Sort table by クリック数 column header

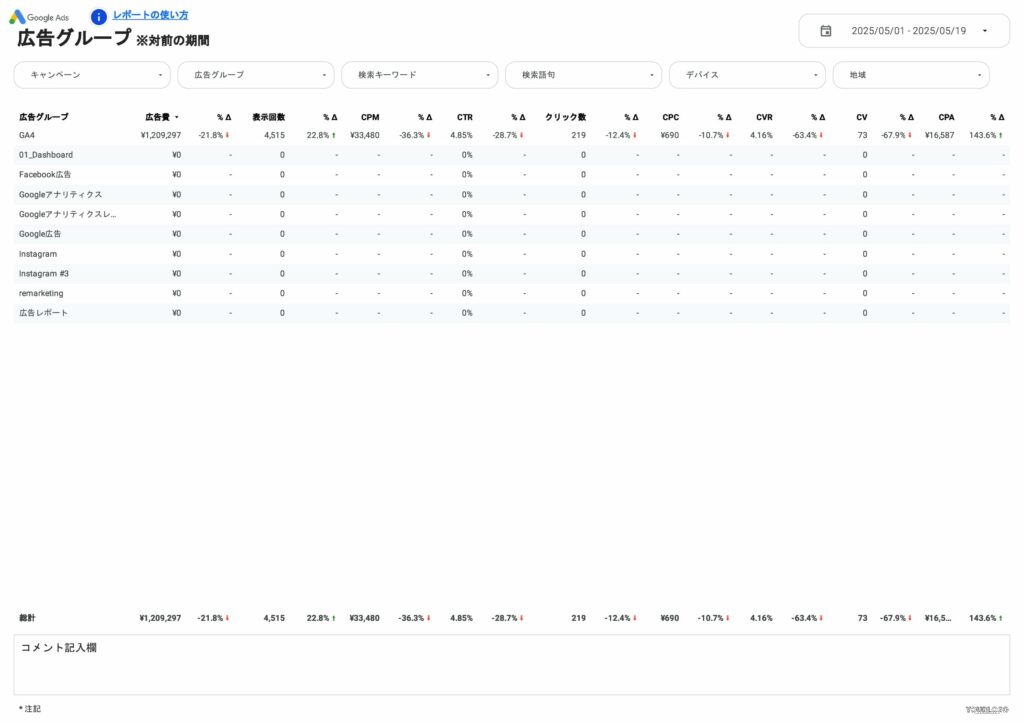(565, 117)
